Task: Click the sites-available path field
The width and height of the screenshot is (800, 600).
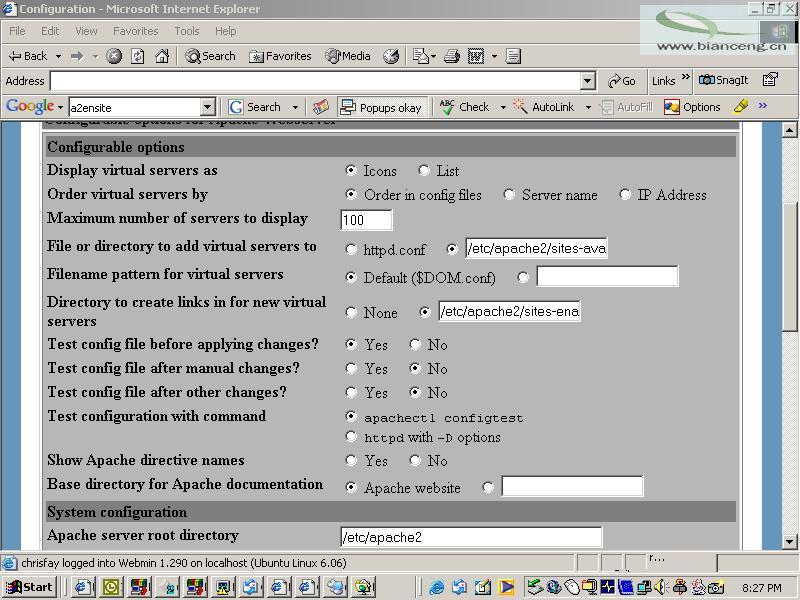Action: tap(536, 248)
